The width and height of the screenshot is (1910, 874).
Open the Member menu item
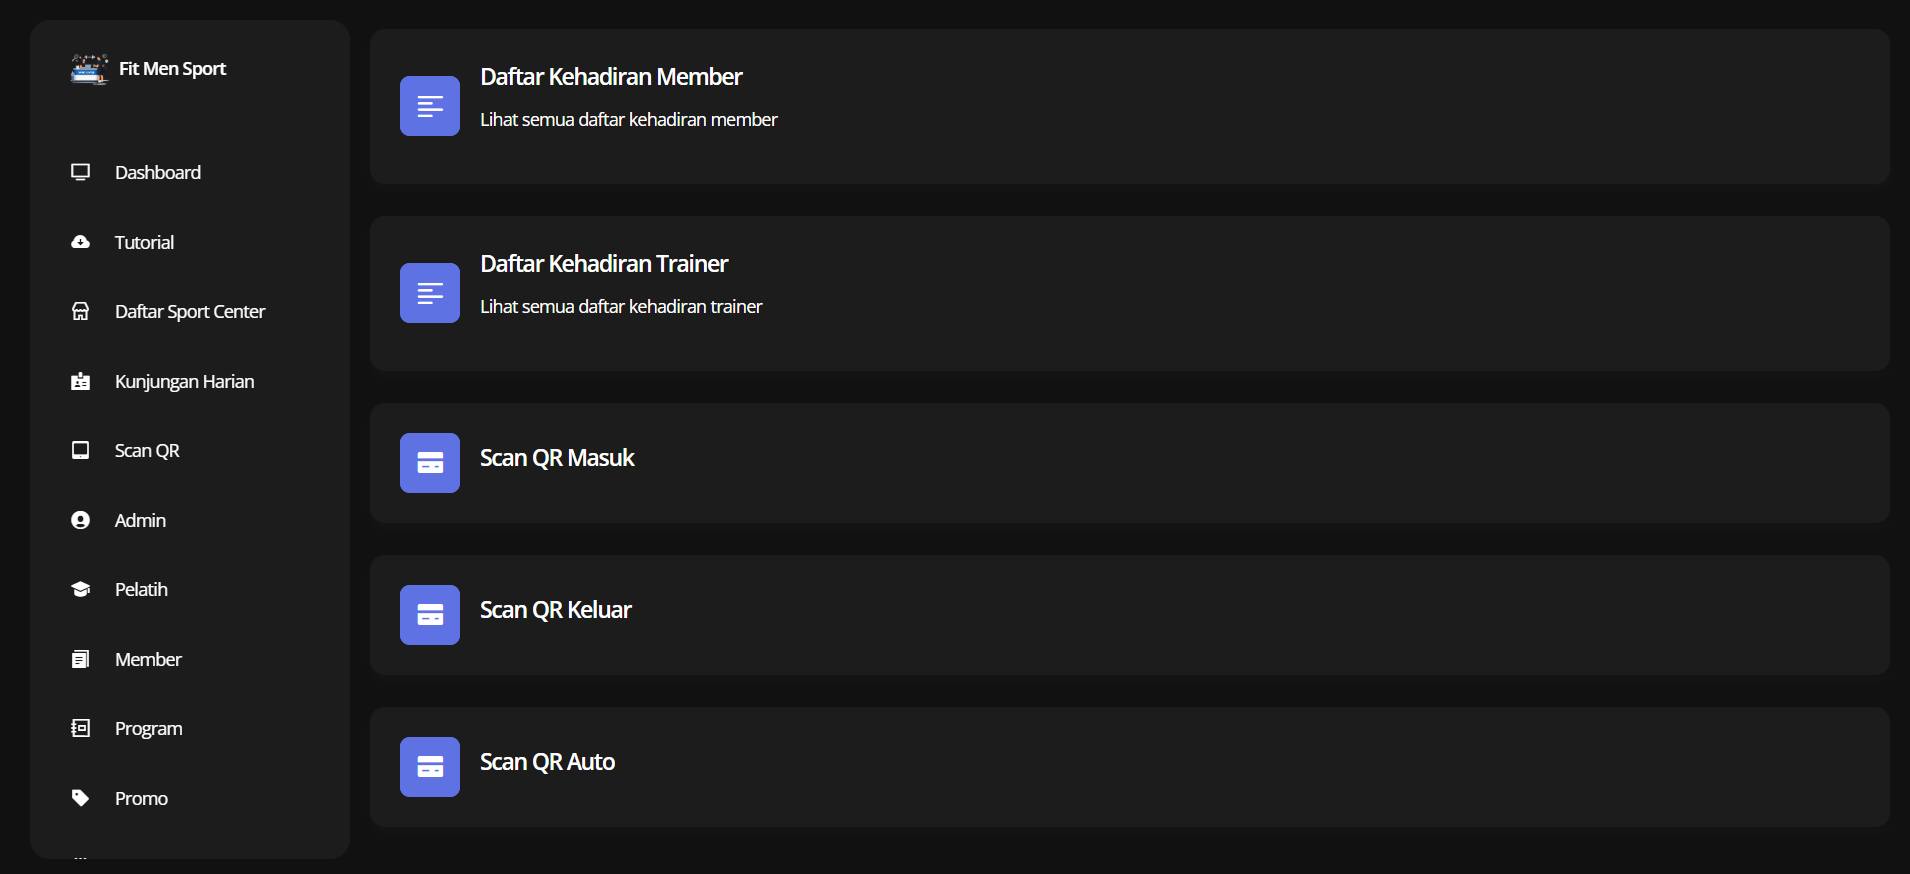pos(148,659)
